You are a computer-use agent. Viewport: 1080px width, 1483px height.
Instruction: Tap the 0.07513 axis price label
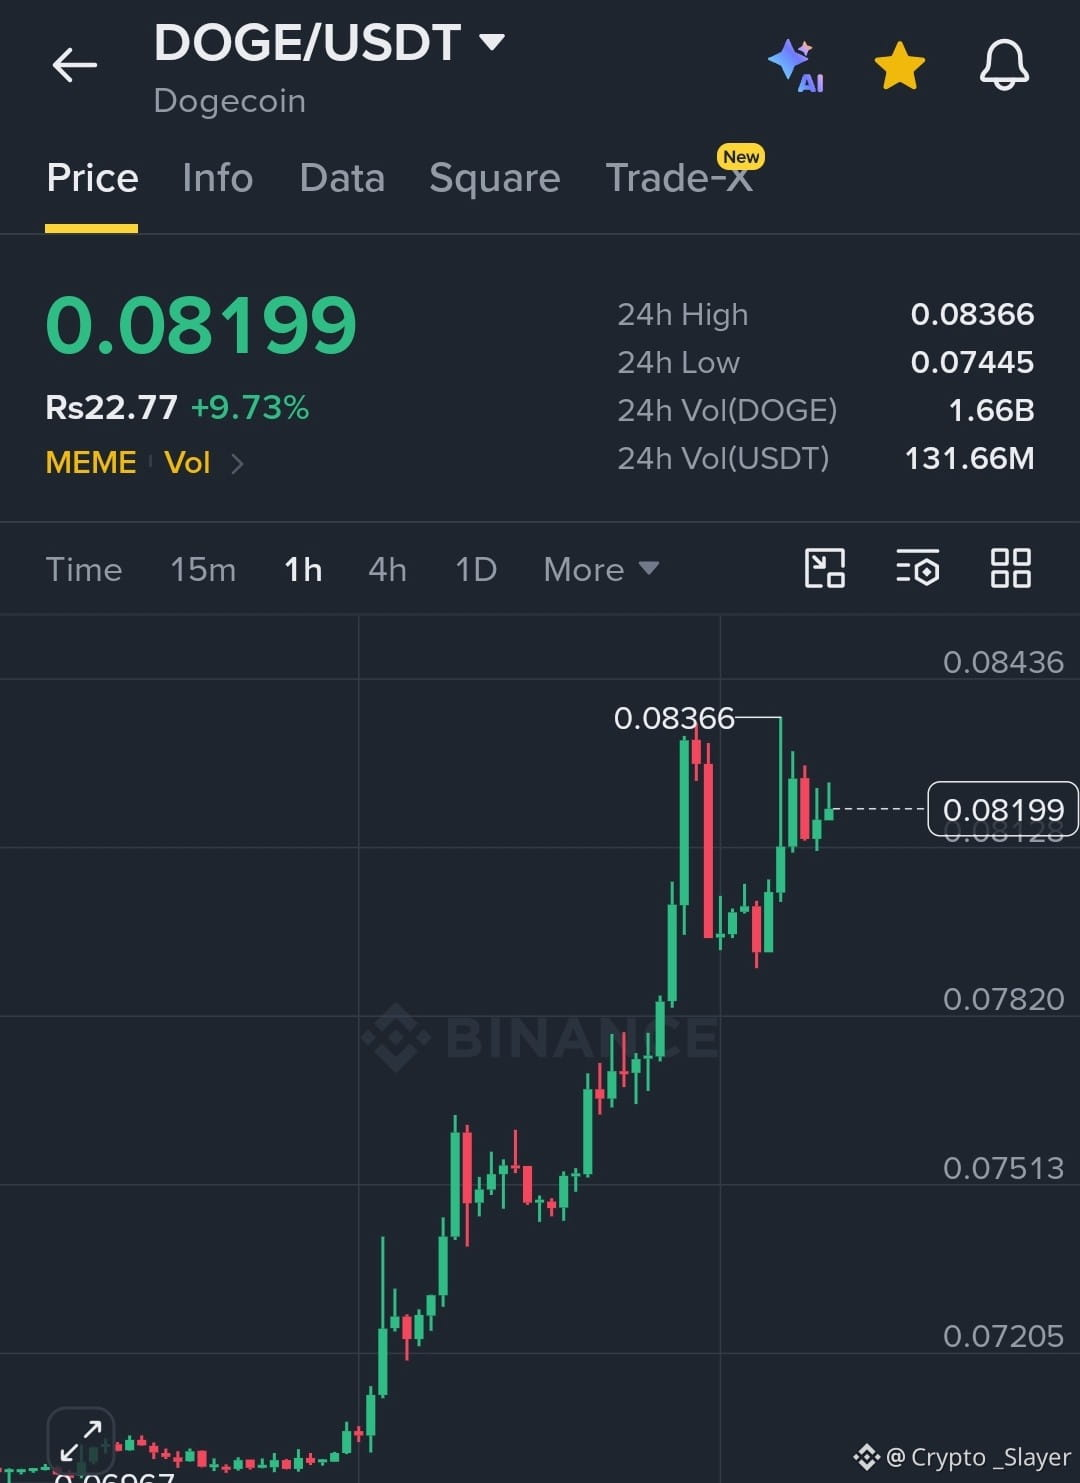click(1003, 1168)
